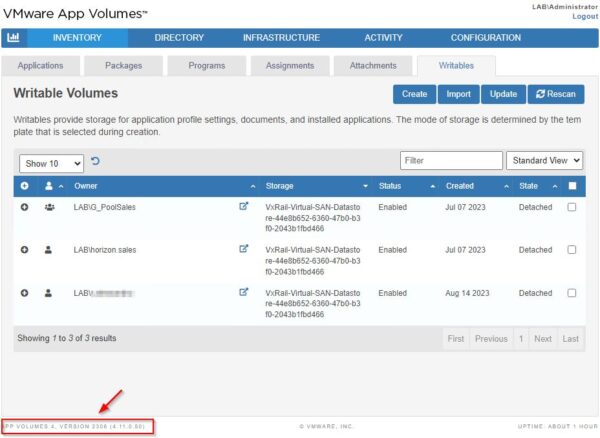Switch to the Assignments tab

coord(290,66)
